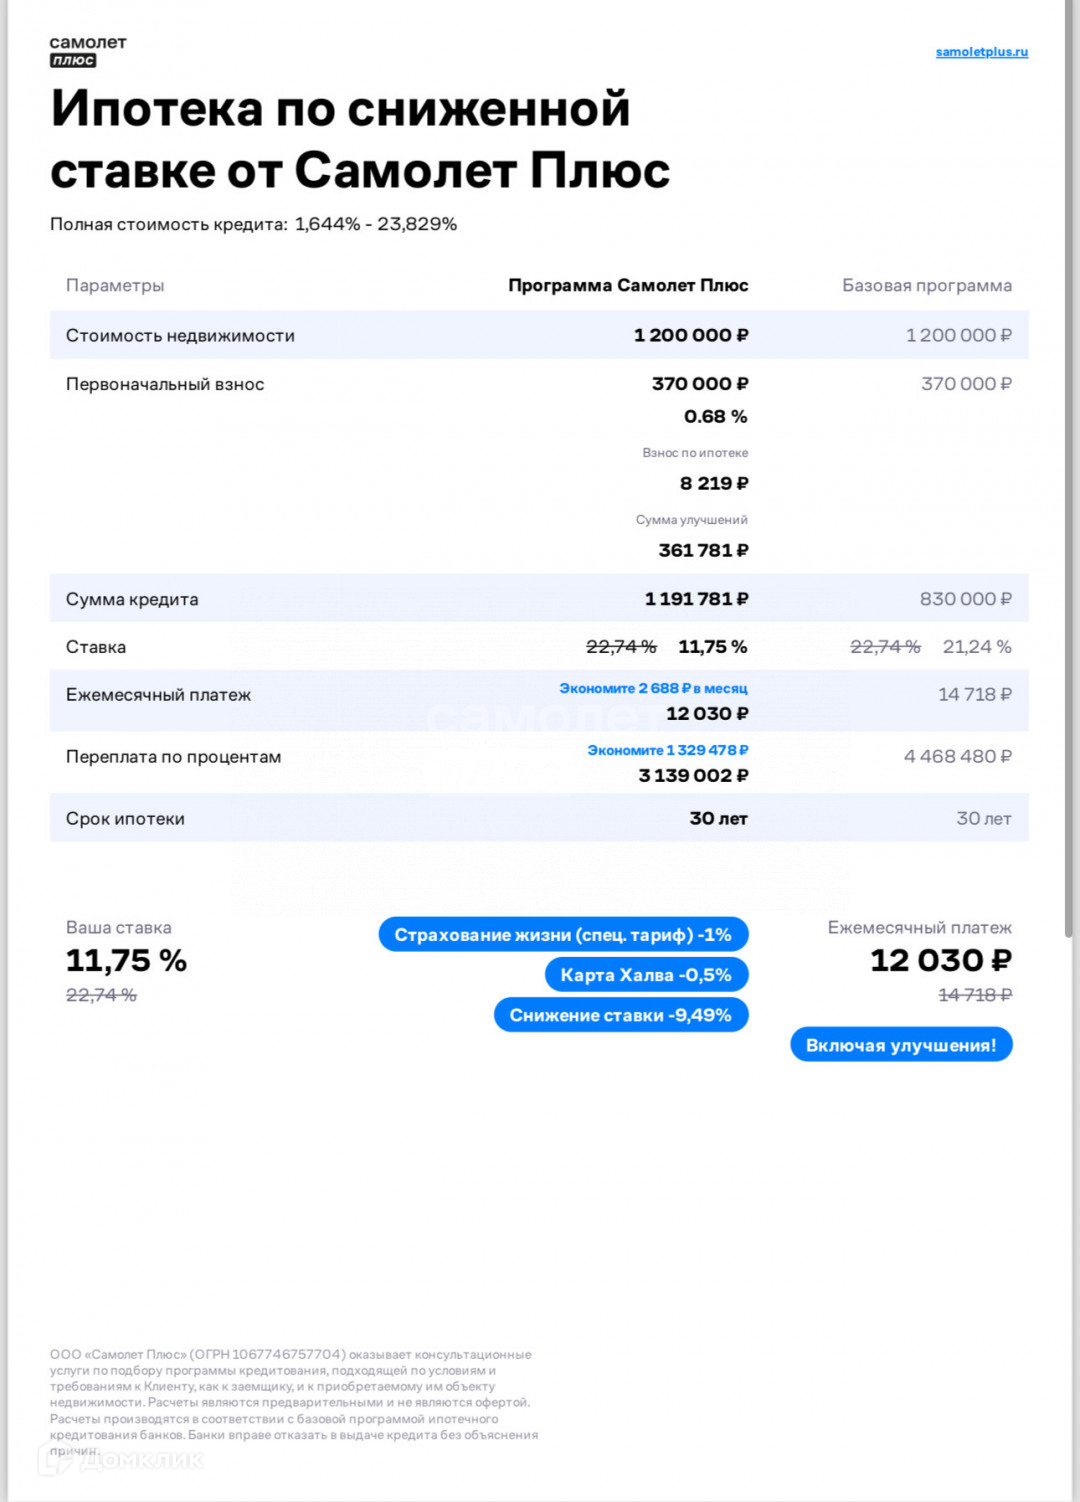Screen dimensions: 1080x1502
Task: Click the 0.68 % value
Action: 716,416
